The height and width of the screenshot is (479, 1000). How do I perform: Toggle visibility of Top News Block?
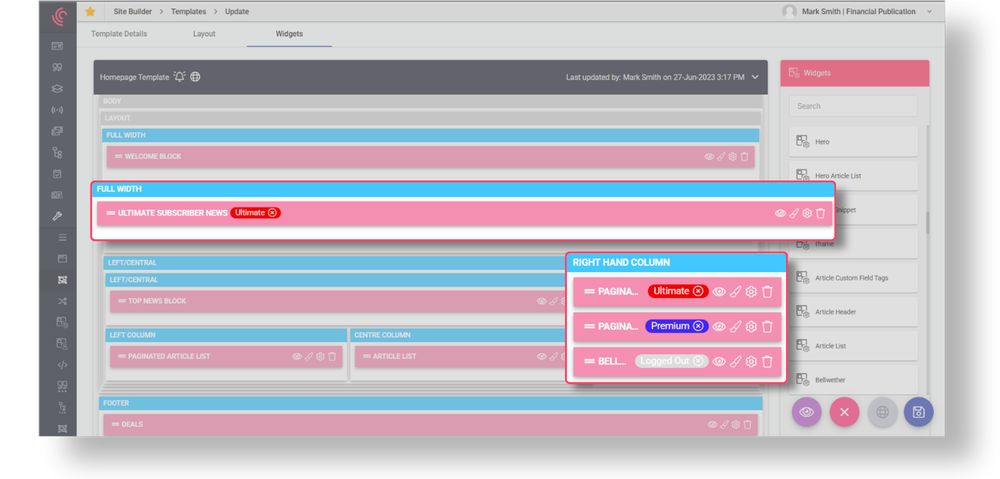click(541, 301)
